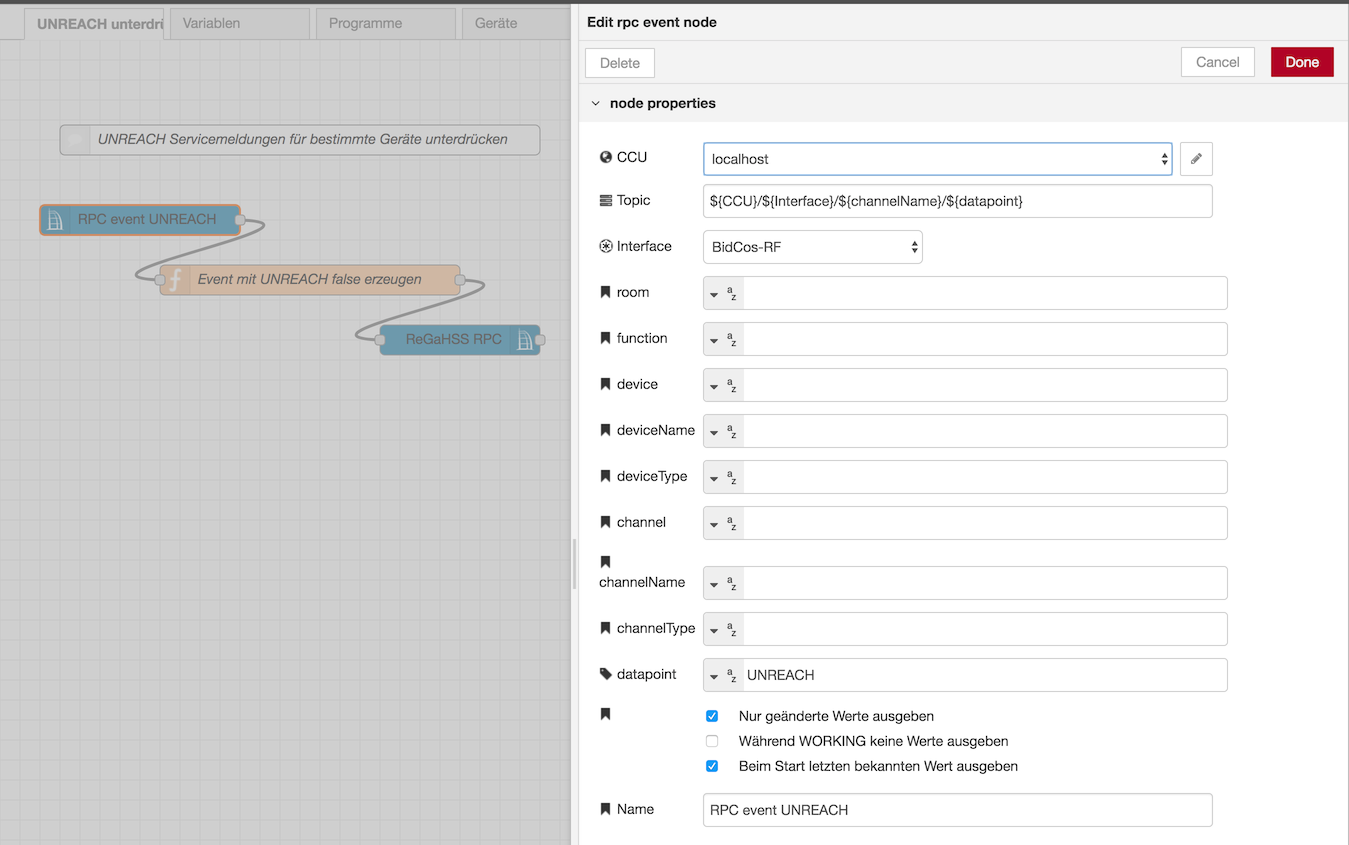The width and height of the screenshot is (1349, 845).
Task: Click the channelName text input
Action: (x=985, y=583)
